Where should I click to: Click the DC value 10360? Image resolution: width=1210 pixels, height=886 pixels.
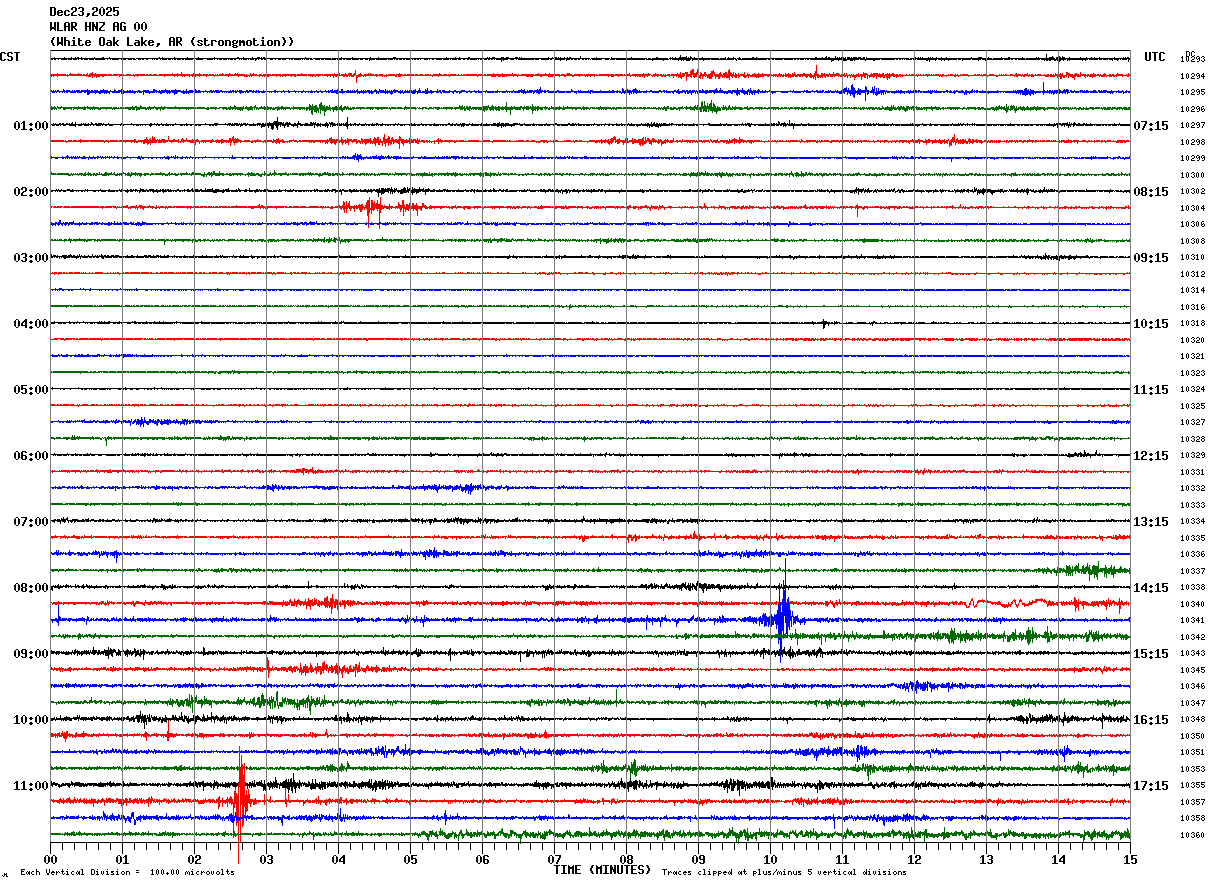click(1192, 835)
